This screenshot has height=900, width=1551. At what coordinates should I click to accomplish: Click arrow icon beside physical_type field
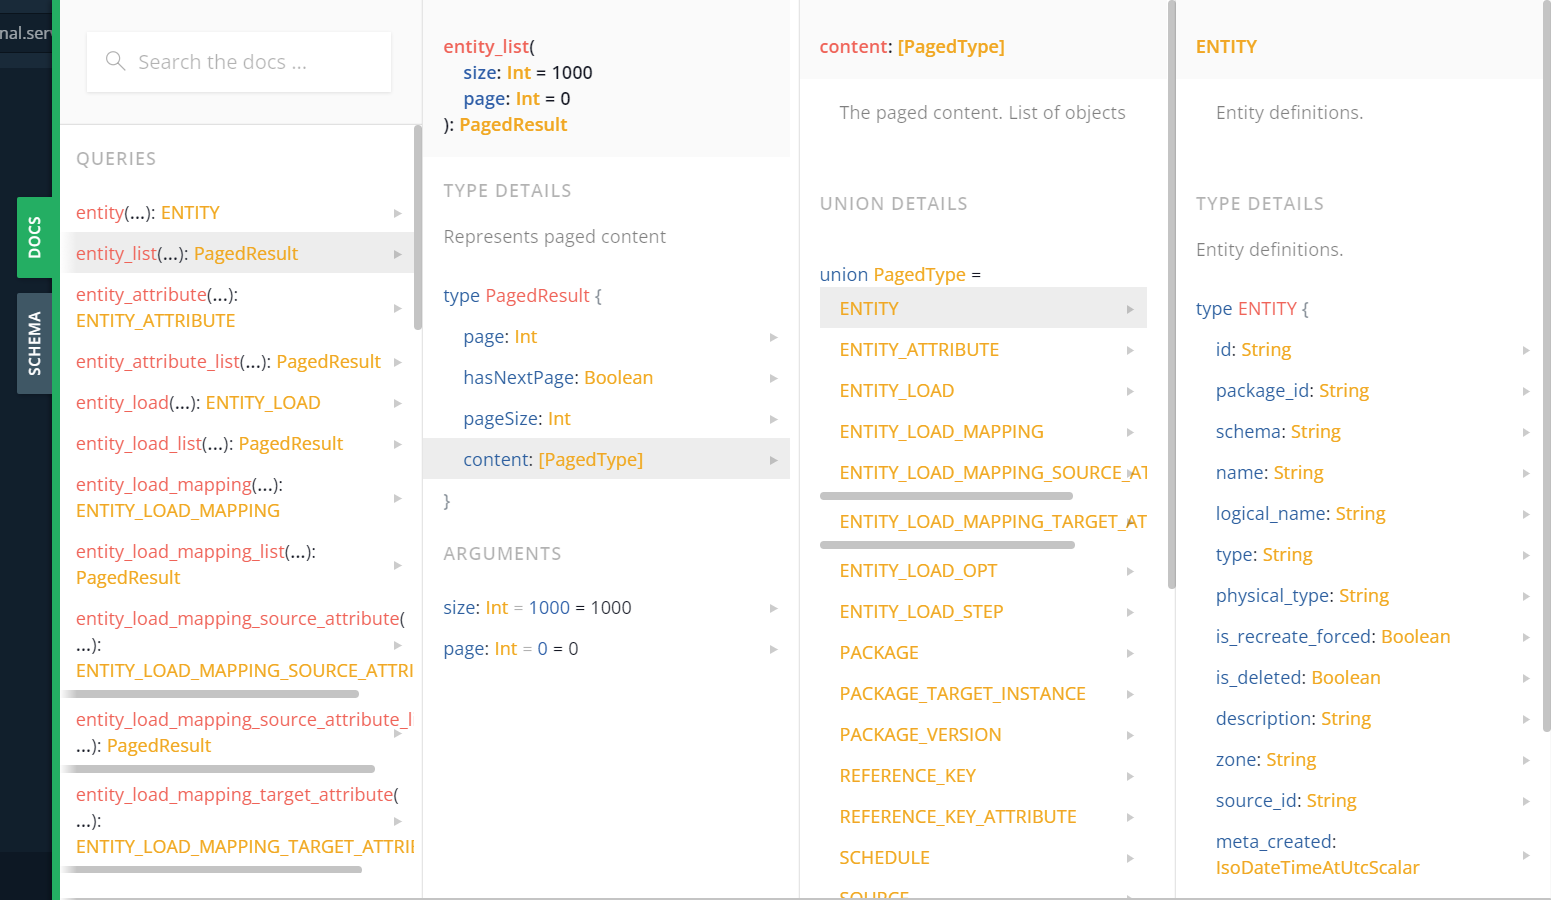pos(1526,596)
